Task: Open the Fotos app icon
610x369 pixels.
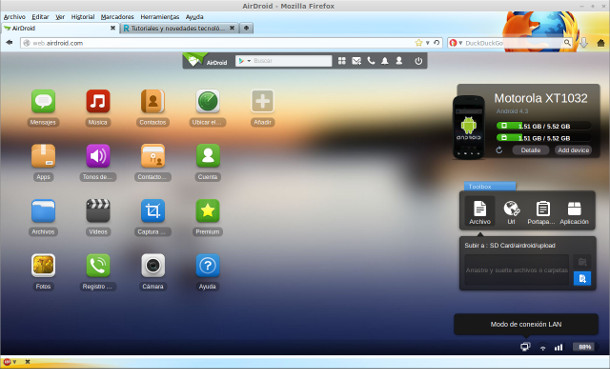Action: click(x=43, y=266)
